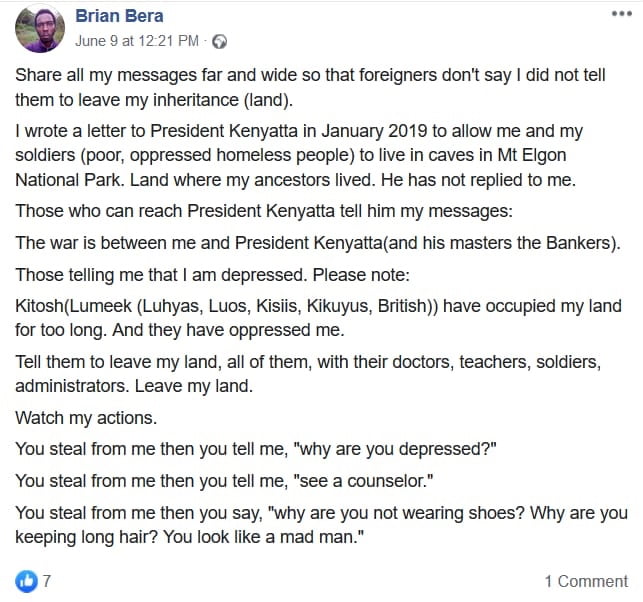The height and width of the screenshot is (602, 643).
Task: Click the line ending "see a counselor."
Action: point(224,480)
